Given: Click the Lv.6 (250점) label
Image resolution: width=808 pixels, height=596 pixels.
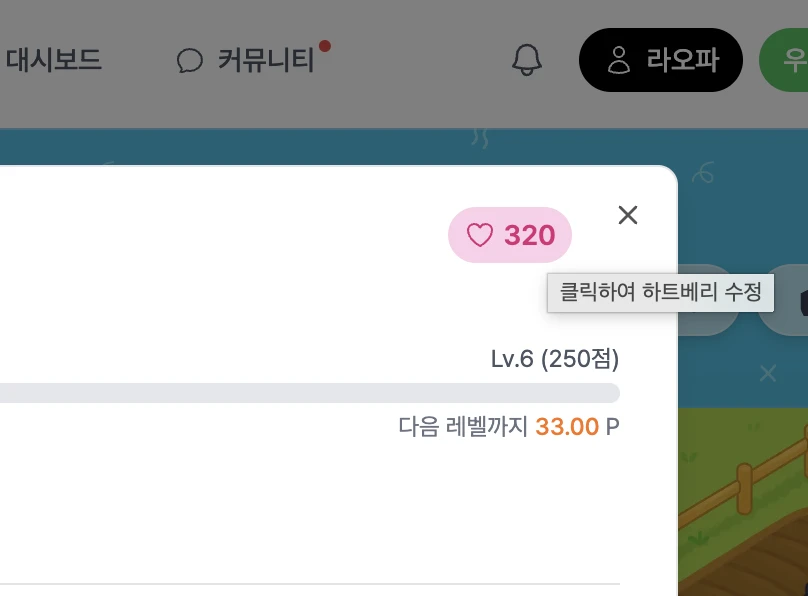Looking at the screenshot, I should [x=555, y=359].
